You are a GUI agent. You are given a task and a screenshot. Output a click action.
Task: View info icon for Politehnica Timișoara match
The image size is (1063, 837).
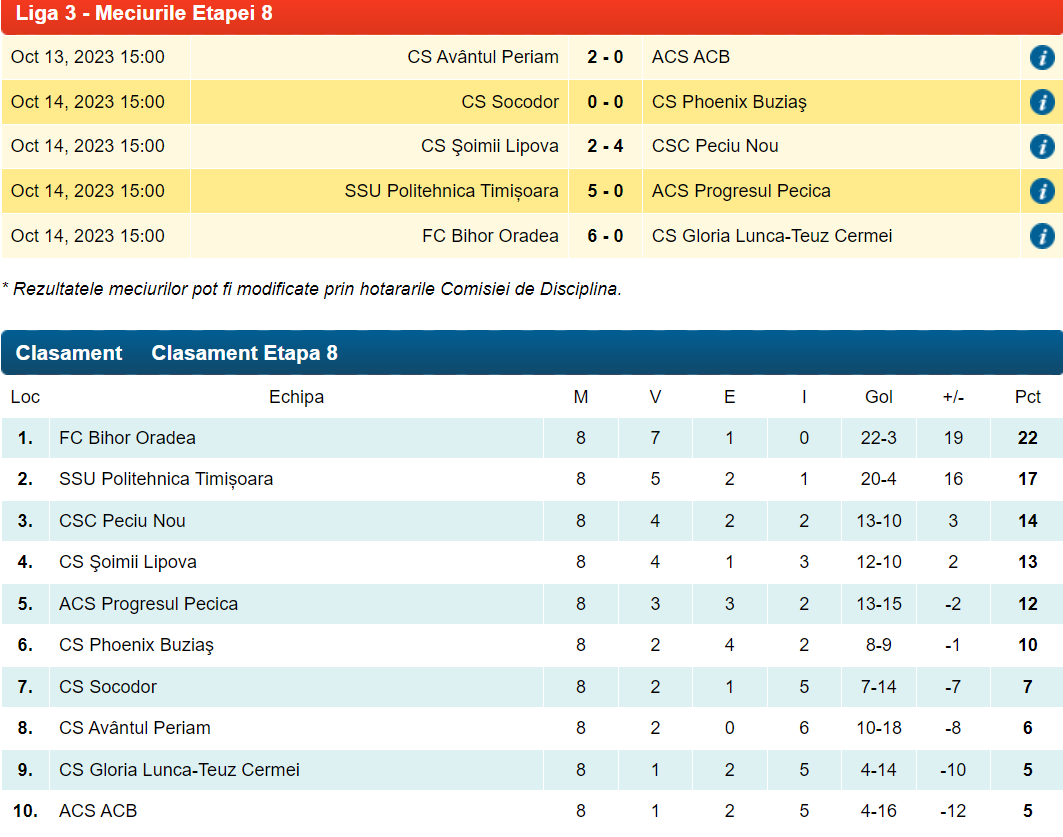pos(1041,191)
